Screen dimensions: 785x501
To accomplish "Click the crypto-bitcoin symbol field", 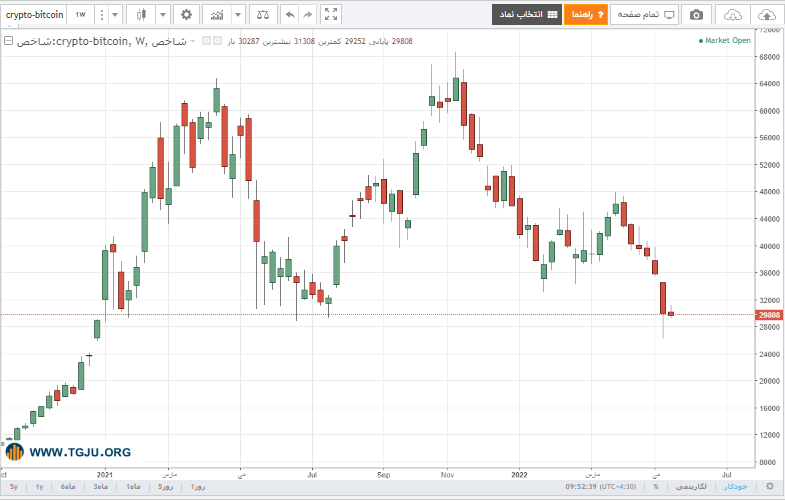I will coord(34,15).
